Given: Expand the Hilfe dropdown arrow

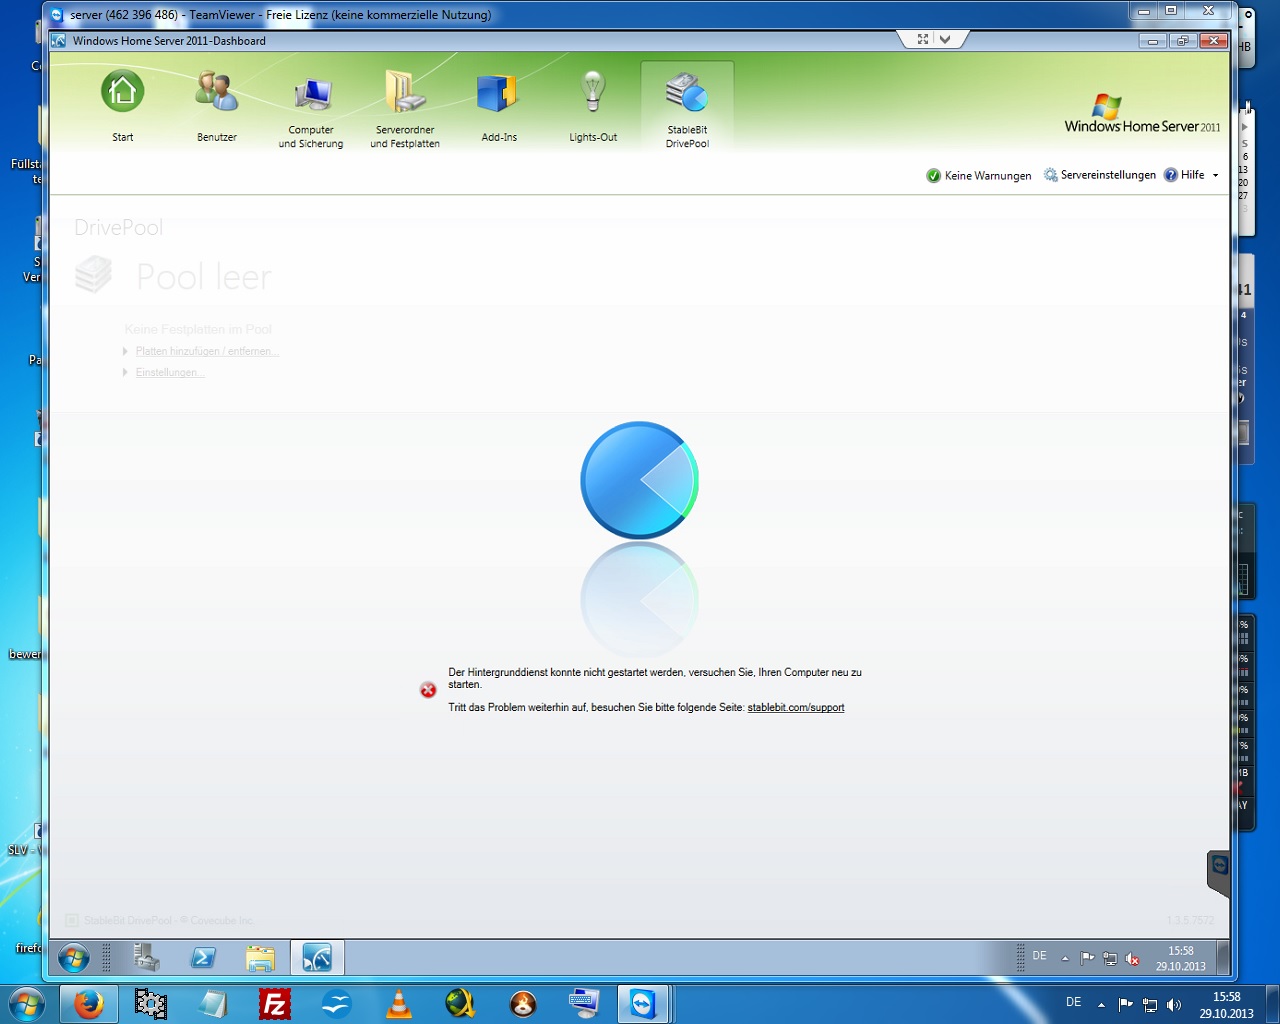Looking at the screenshot, I should point(1216,175).
